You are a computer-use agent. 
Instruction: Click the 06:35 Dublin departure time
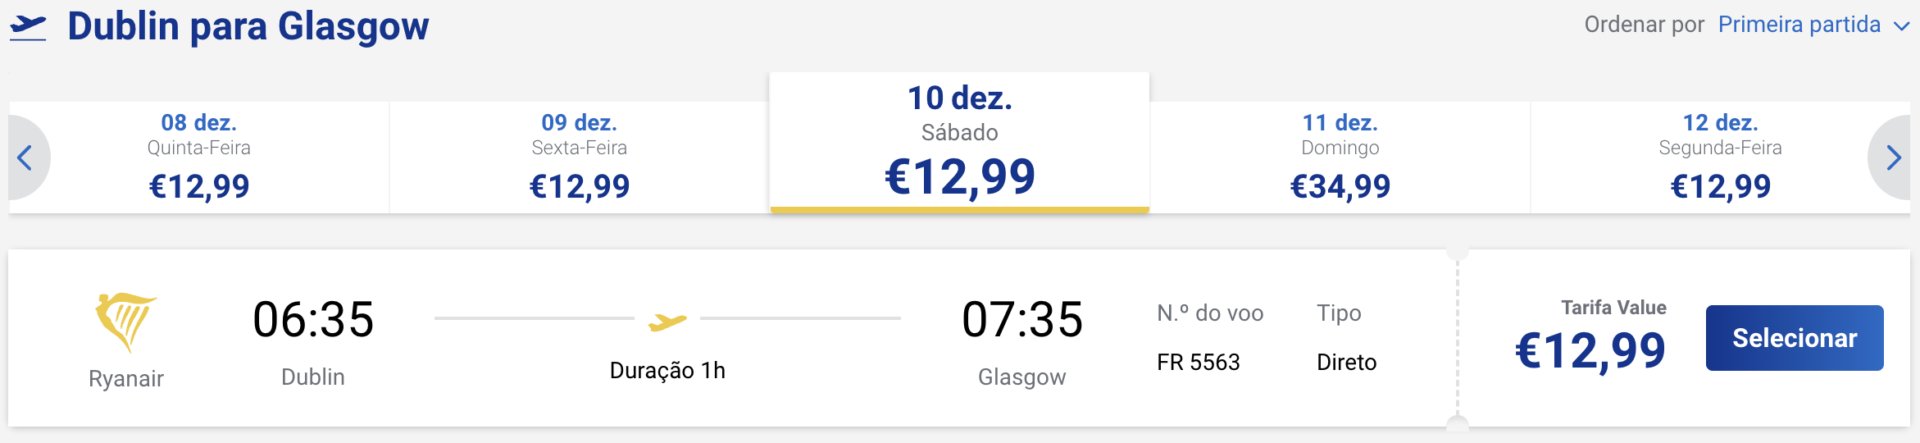tap(313, 320)
